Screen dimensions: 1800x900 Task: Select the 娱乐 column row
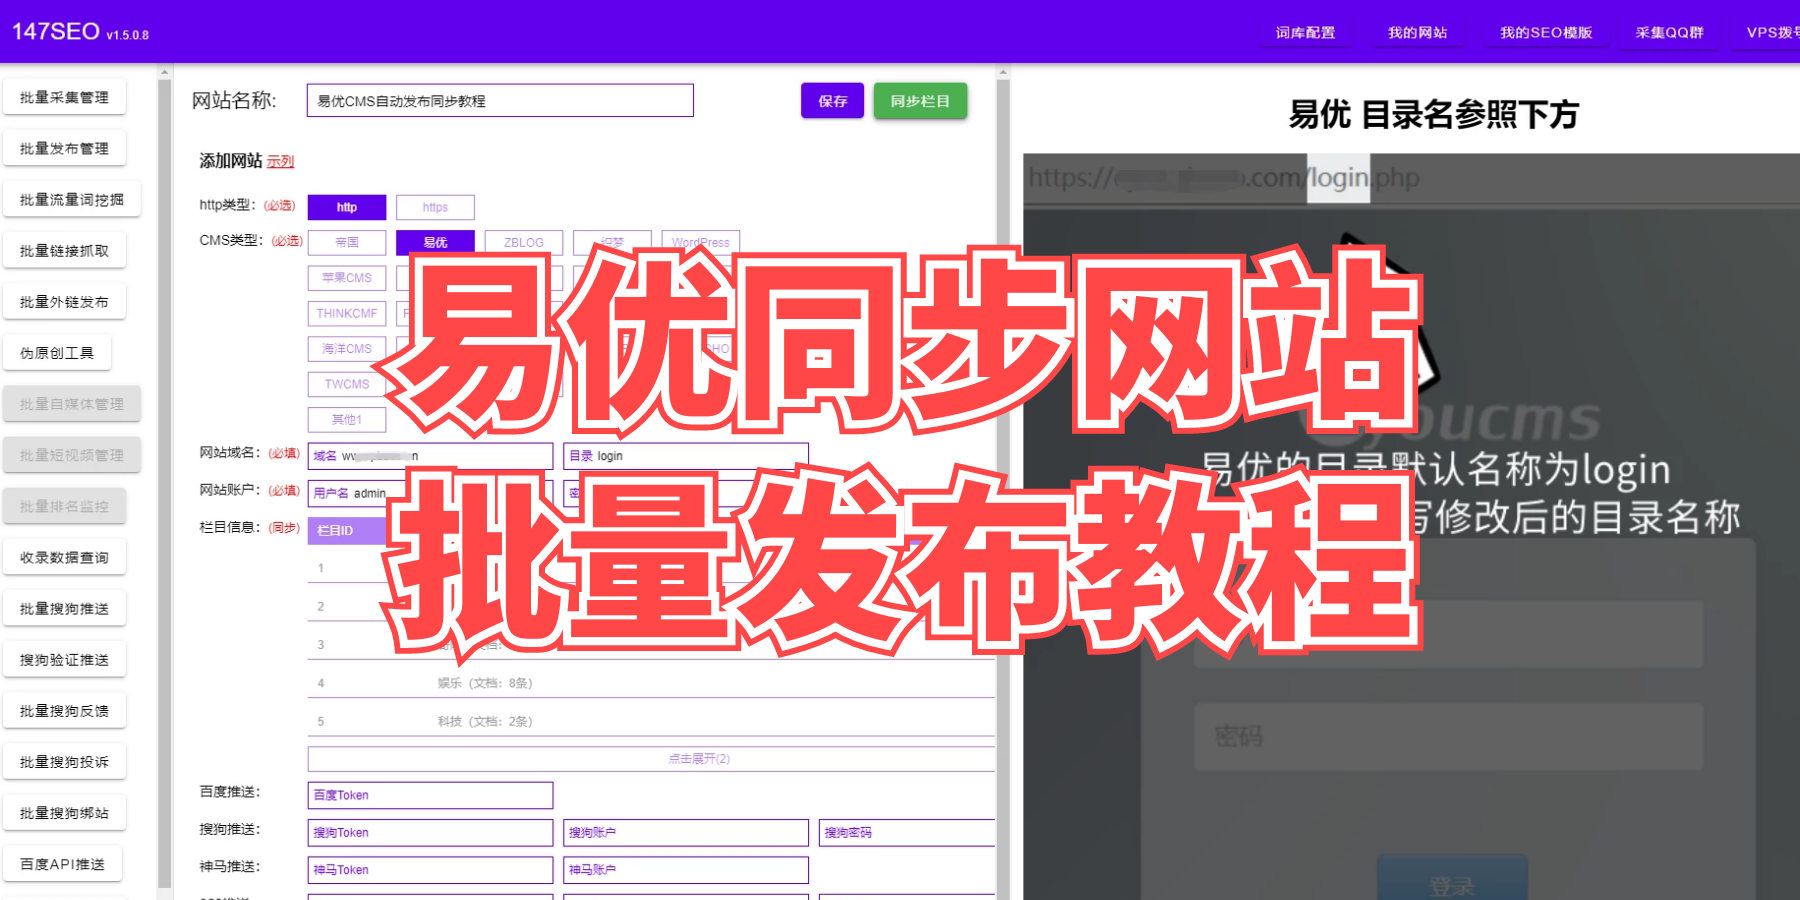coord(651,683)
